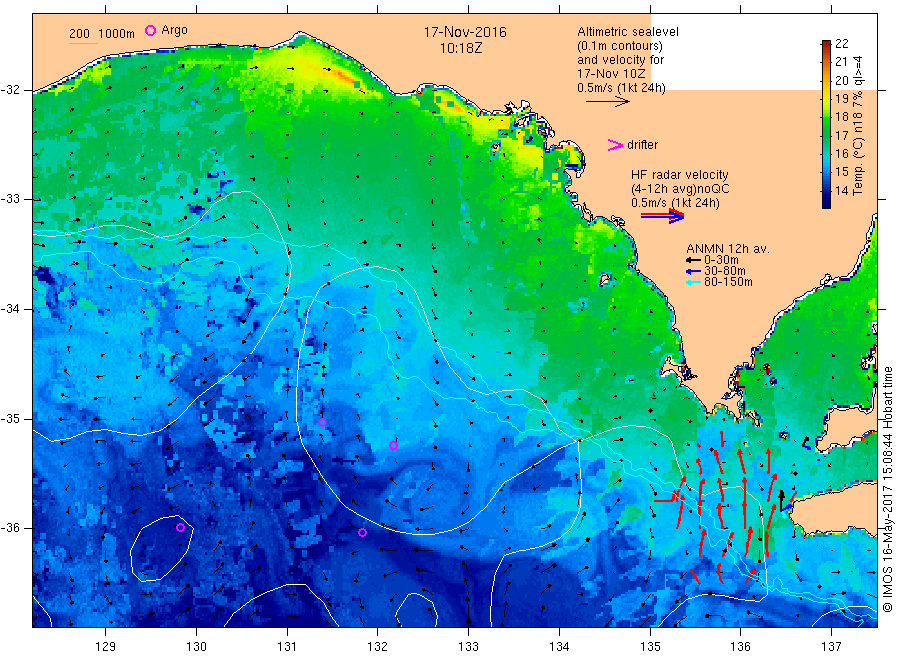This screenshot has height=660, width=900.
Task: Click the blue 30-80m ANMN arrow
Action: coord(693,271)
